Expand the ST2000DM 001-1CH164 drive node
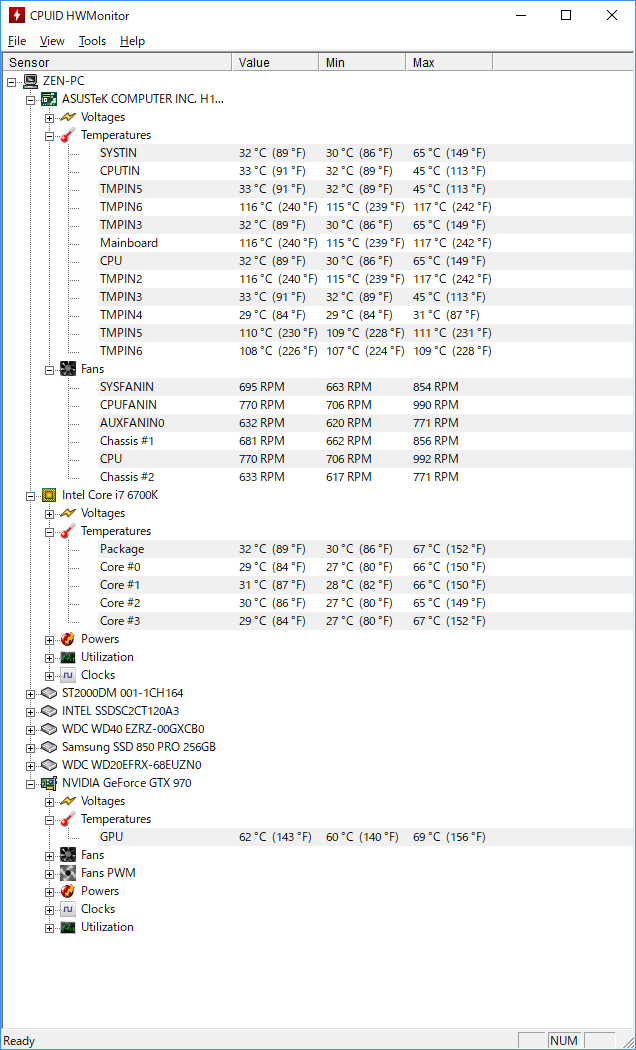The height and width of the screenshot is (1050, 636). point(30,694)
